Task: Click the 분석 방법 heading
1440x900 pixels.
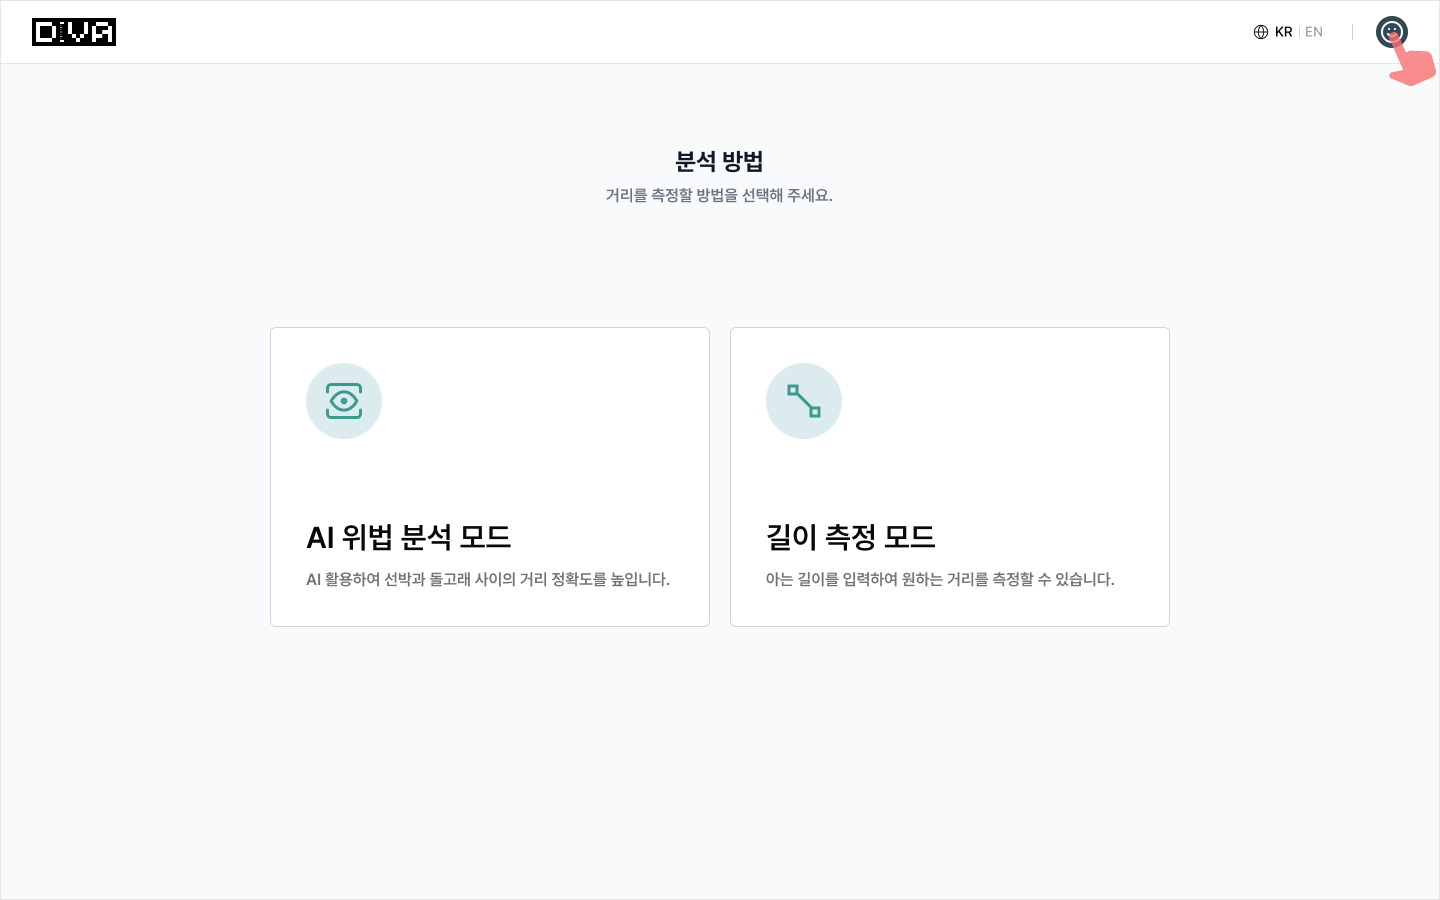Action: pos(719,161)
